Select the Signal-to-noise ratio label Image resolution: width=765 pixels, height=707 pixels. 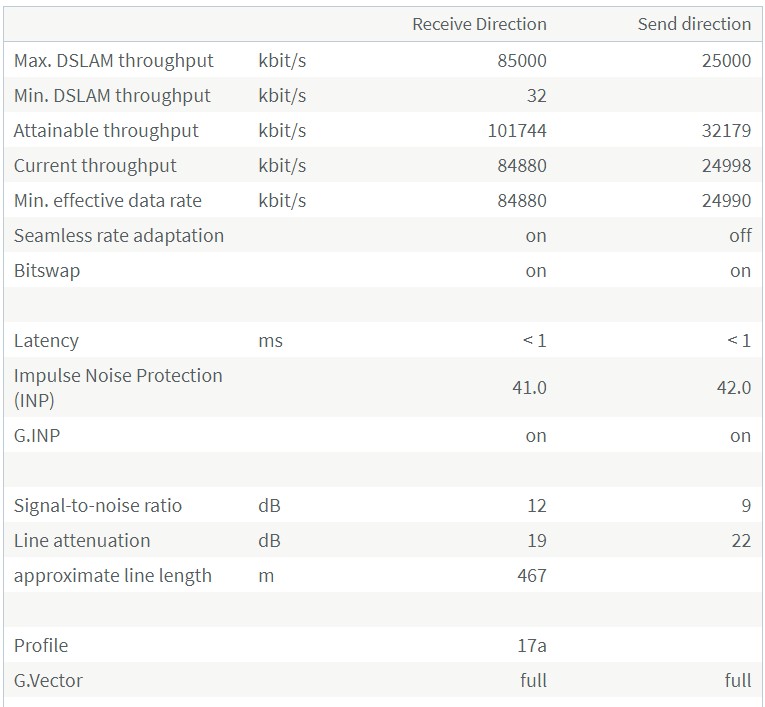(98, 506)
